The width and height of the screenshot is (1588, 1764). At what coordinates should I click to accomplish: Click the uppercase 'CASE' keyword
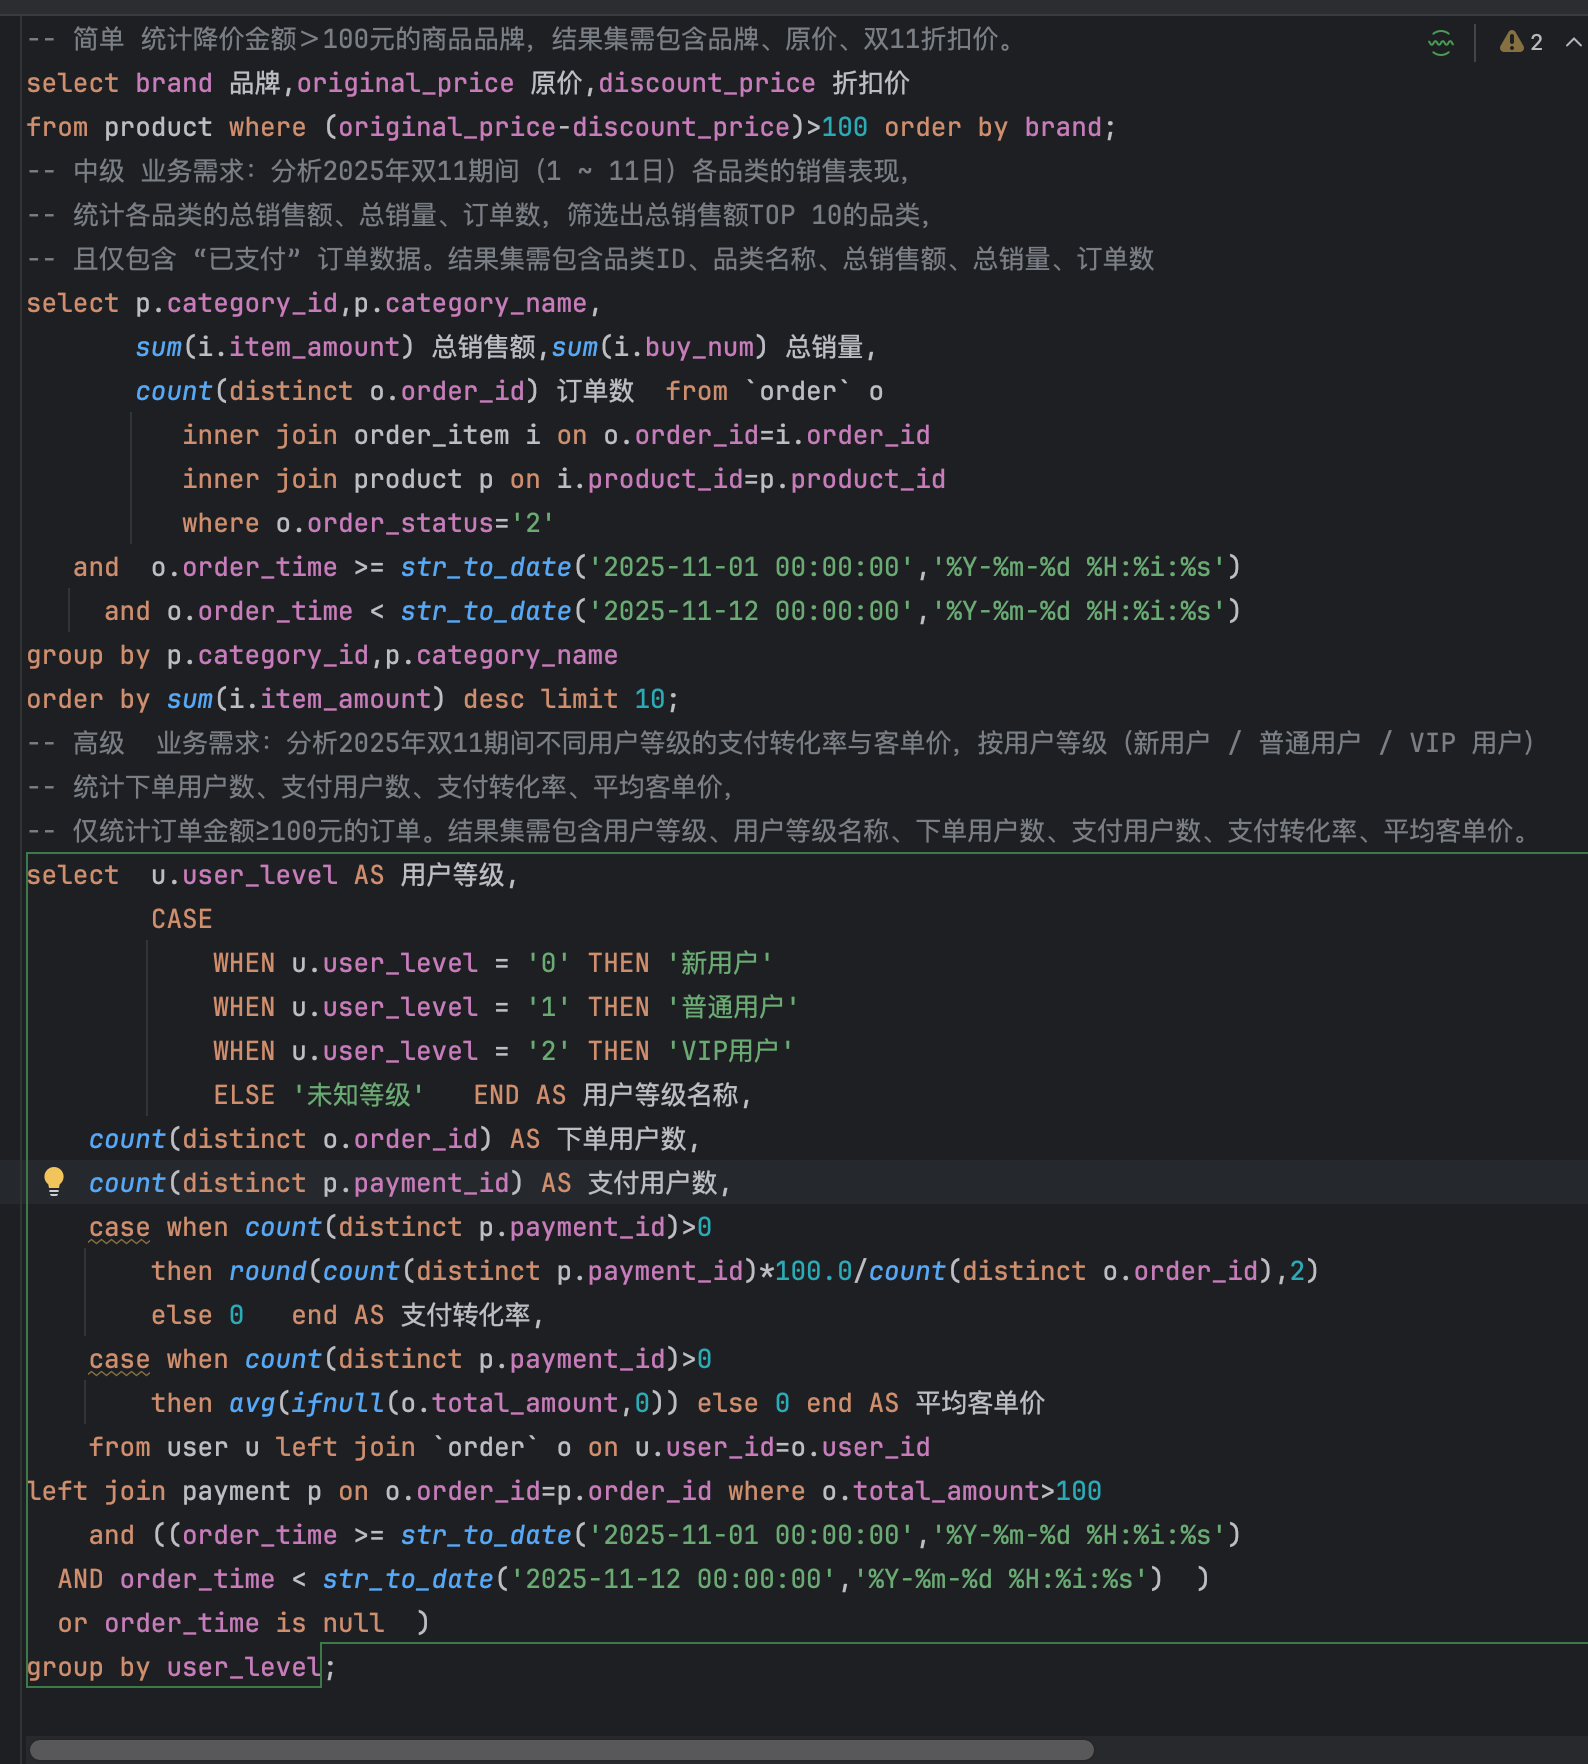click(182, 919)
